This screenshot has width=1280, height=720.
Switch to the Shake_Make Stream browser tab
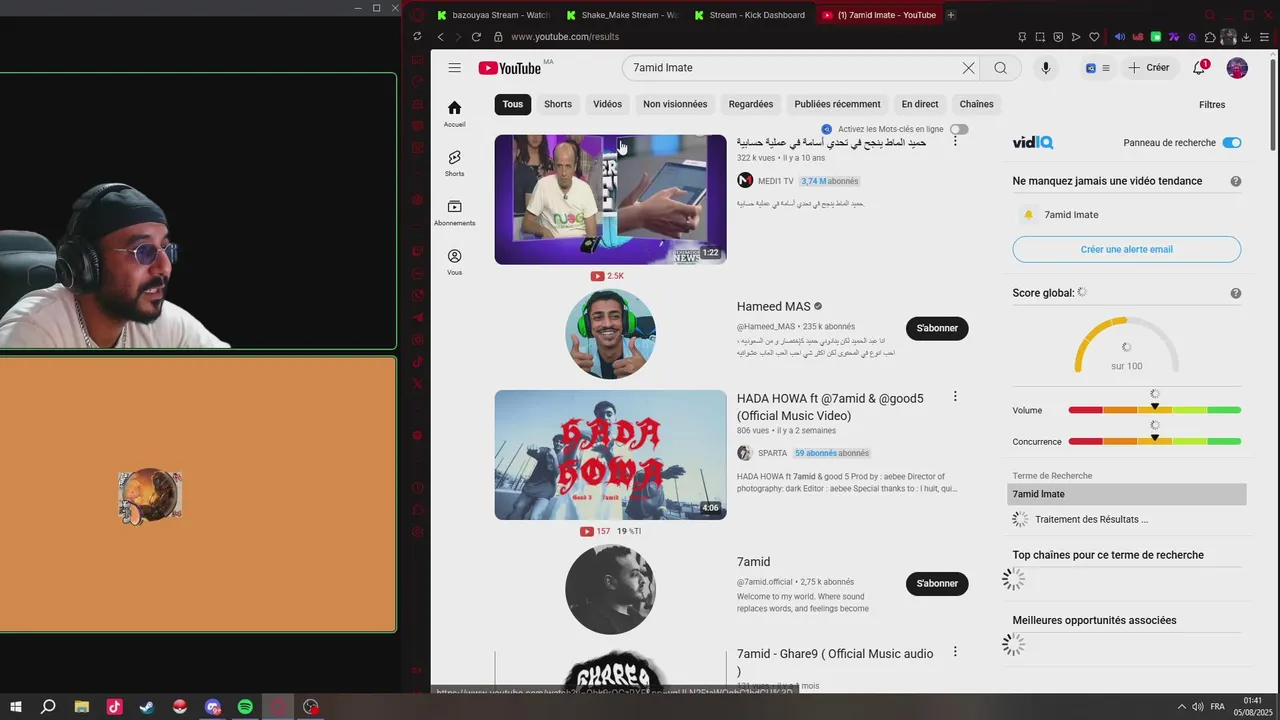[622, 15]
